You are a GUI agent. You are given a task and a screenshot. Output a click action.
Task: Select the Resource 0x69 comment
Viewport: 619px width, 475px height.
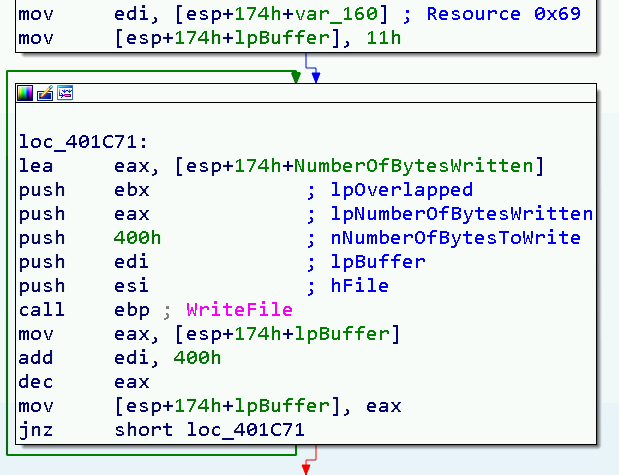[503, 14]
